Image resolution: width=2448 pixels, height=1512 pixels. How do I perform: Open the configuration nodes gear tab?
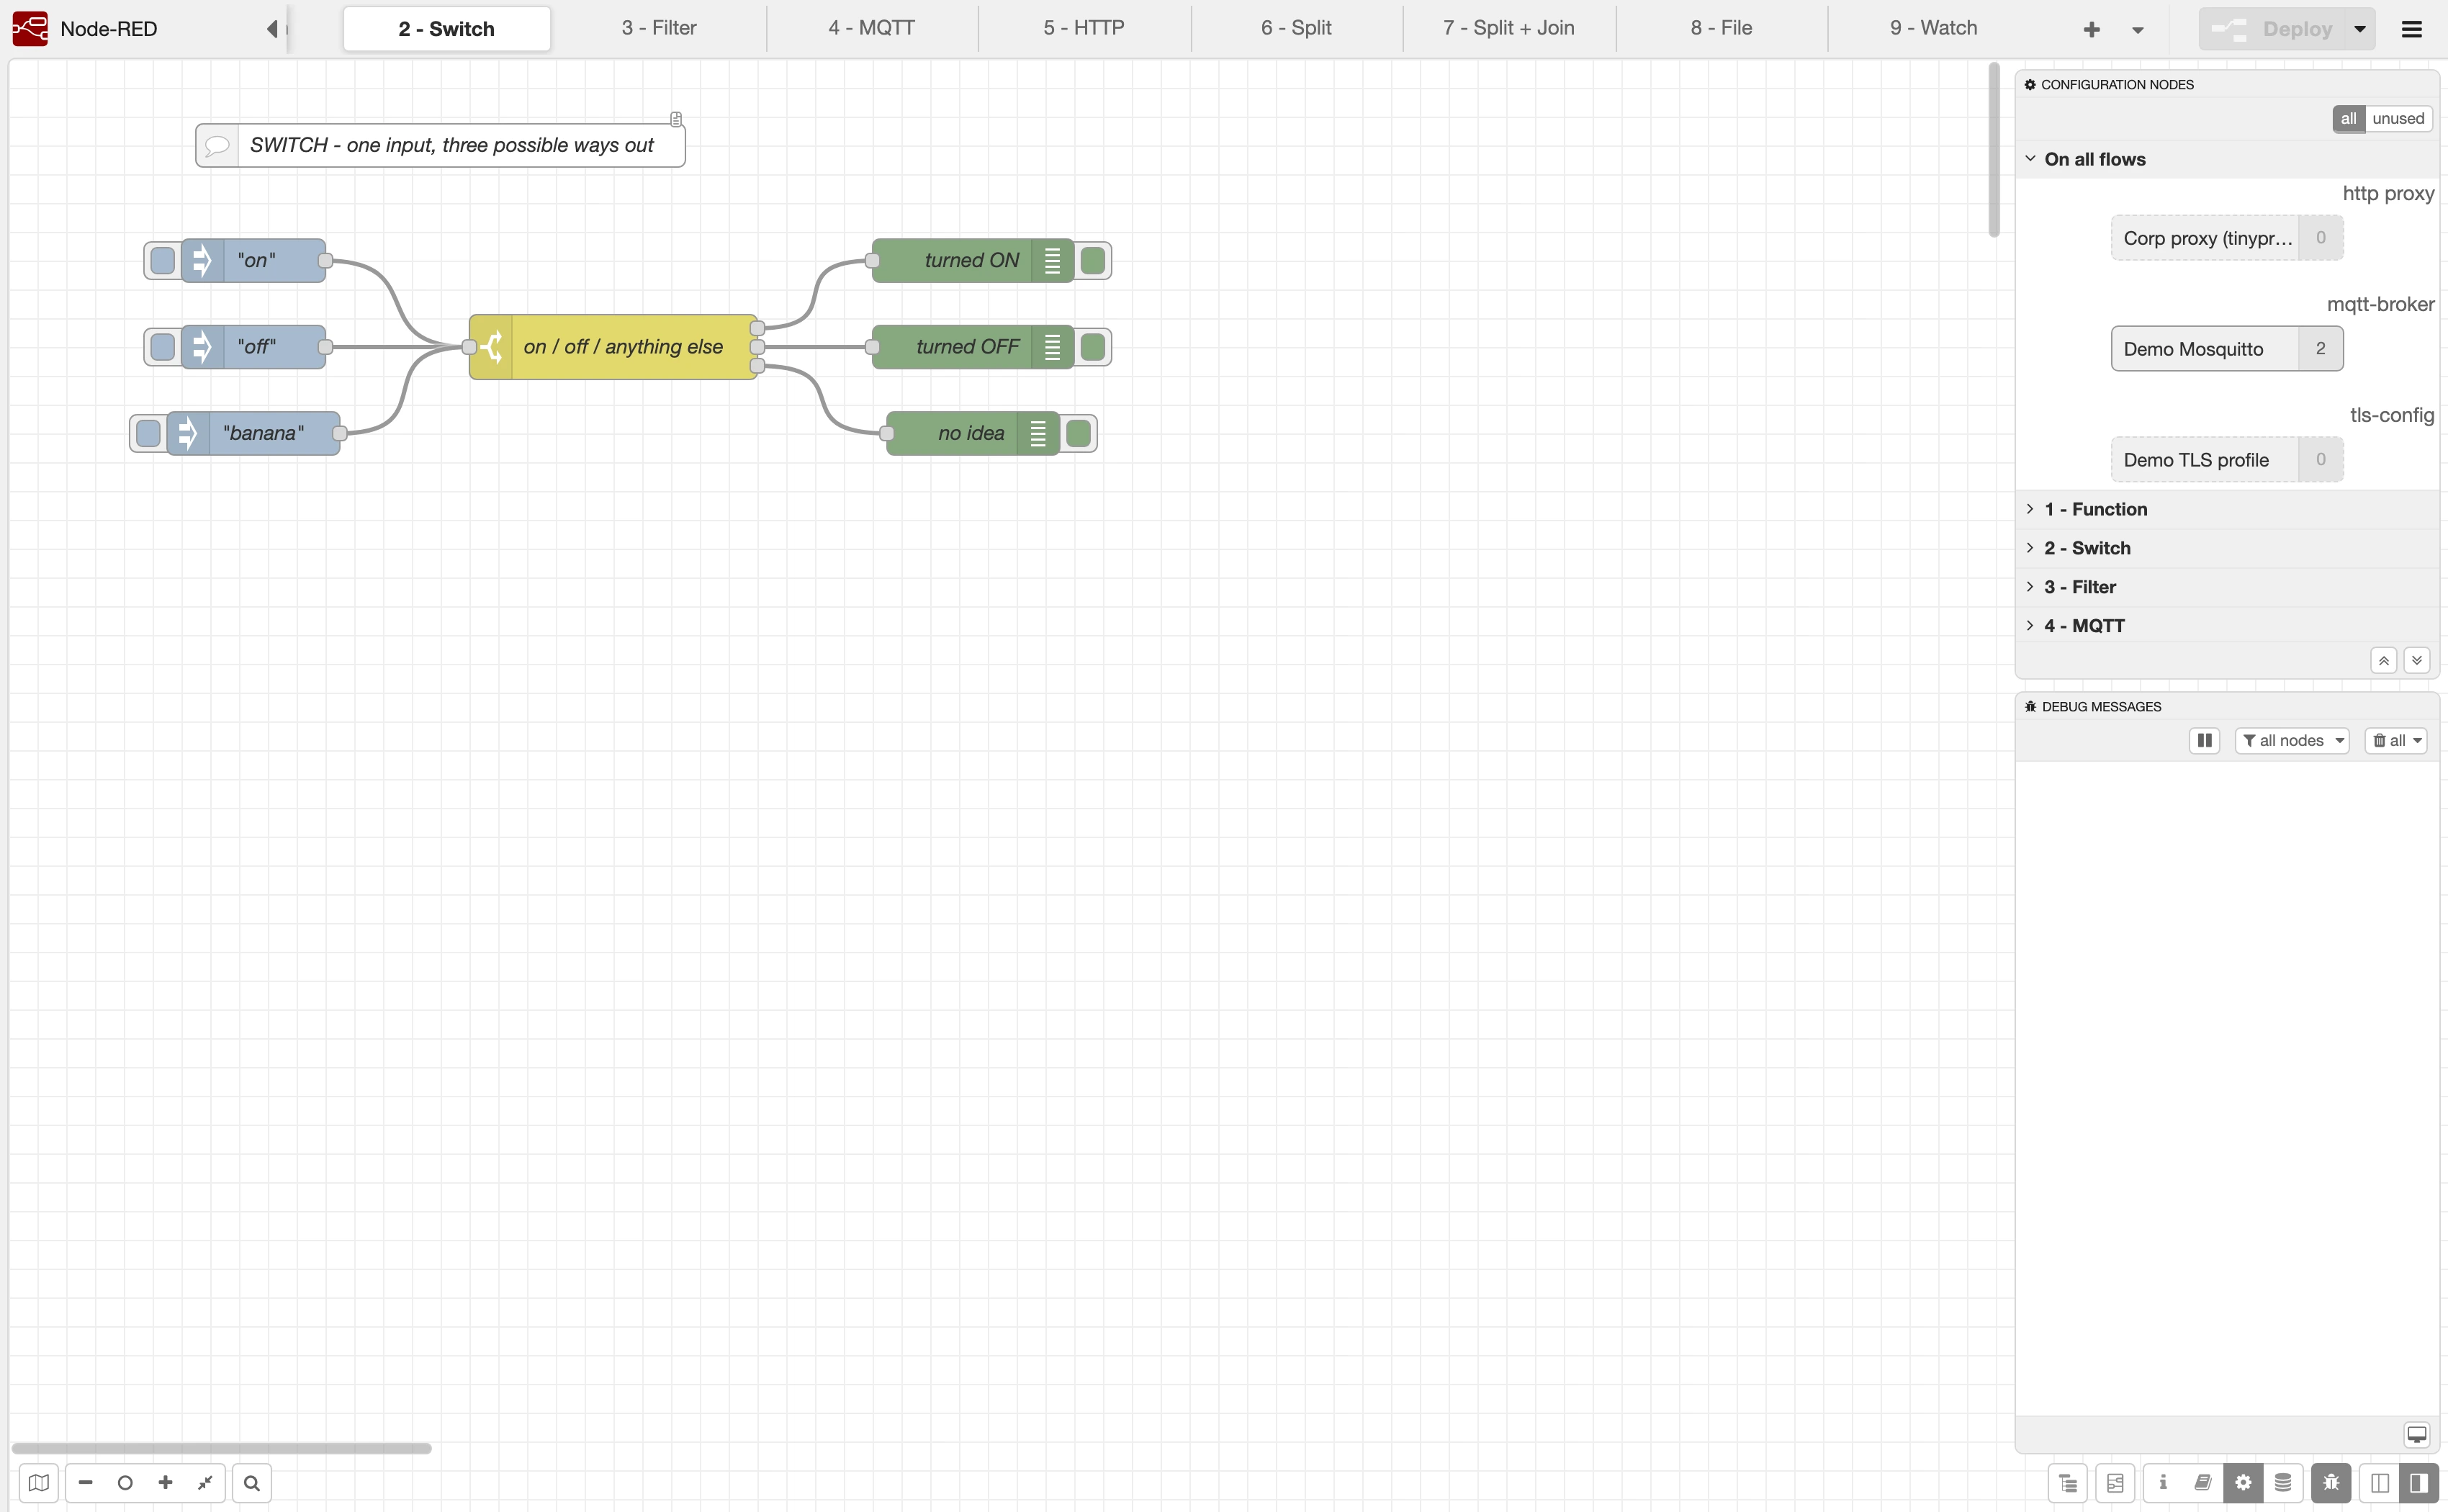click(2243, 1483)
